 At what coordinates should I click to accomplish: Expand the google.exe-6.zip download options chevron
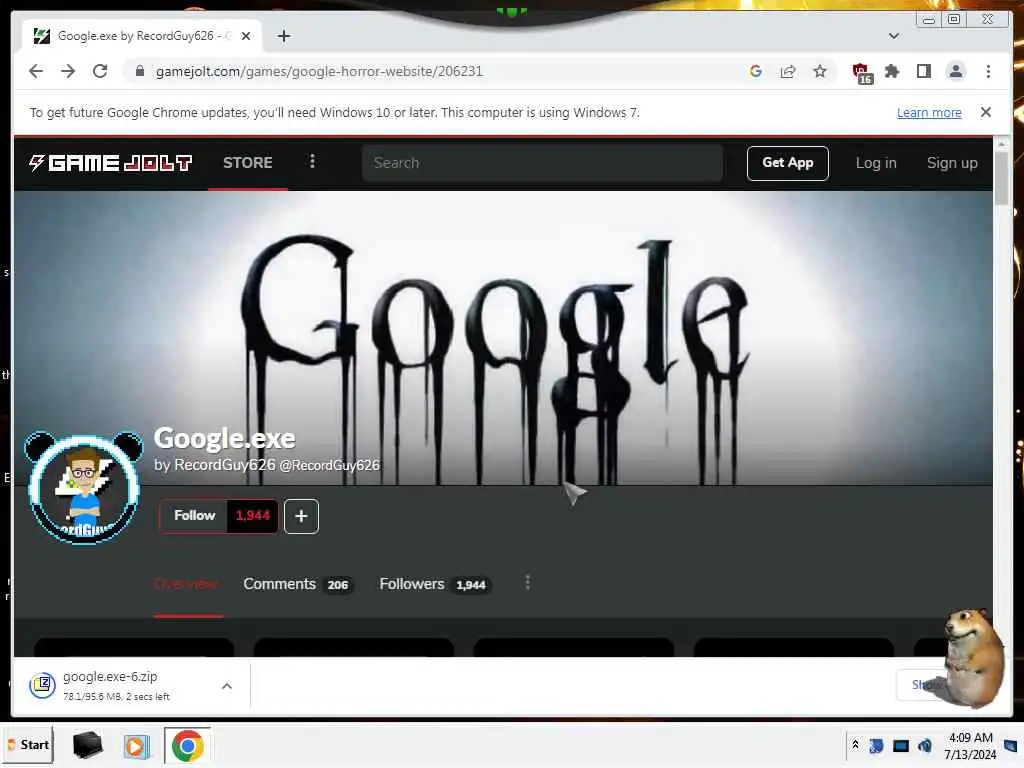tap(227, 686)
